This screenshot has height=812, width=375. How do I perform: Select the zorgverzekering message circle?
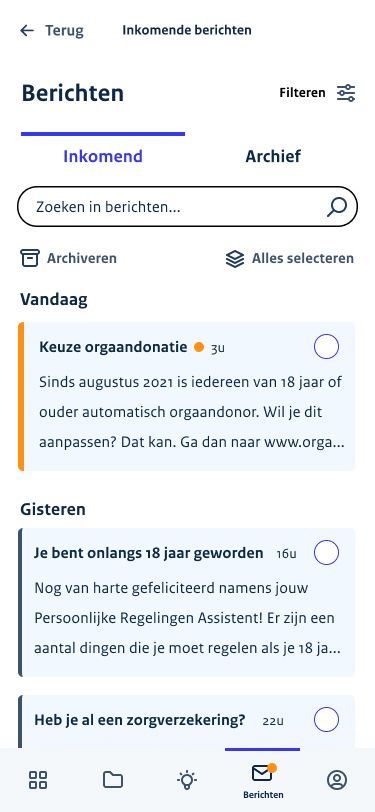(326, 720)
